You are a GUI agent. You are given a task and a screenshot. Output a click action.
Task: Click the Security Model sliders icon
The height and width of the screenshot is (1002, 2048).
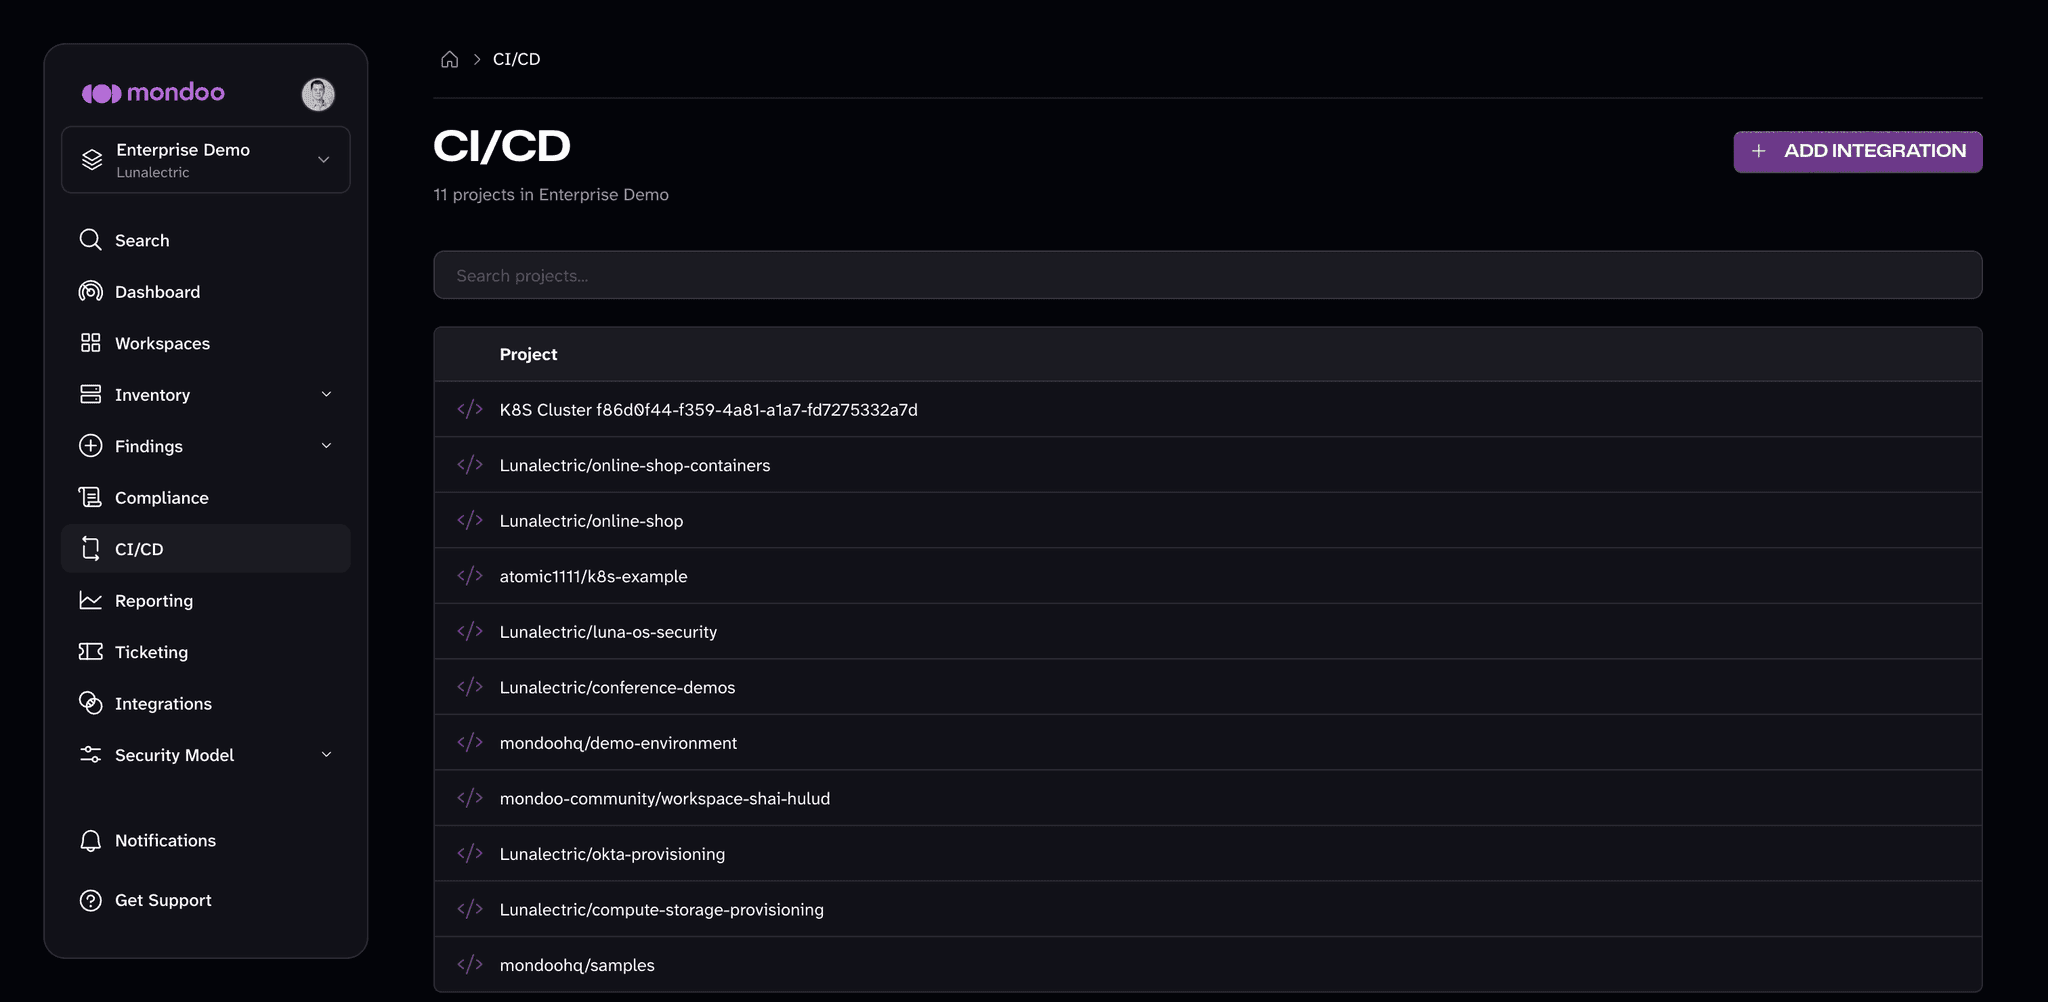91,755
